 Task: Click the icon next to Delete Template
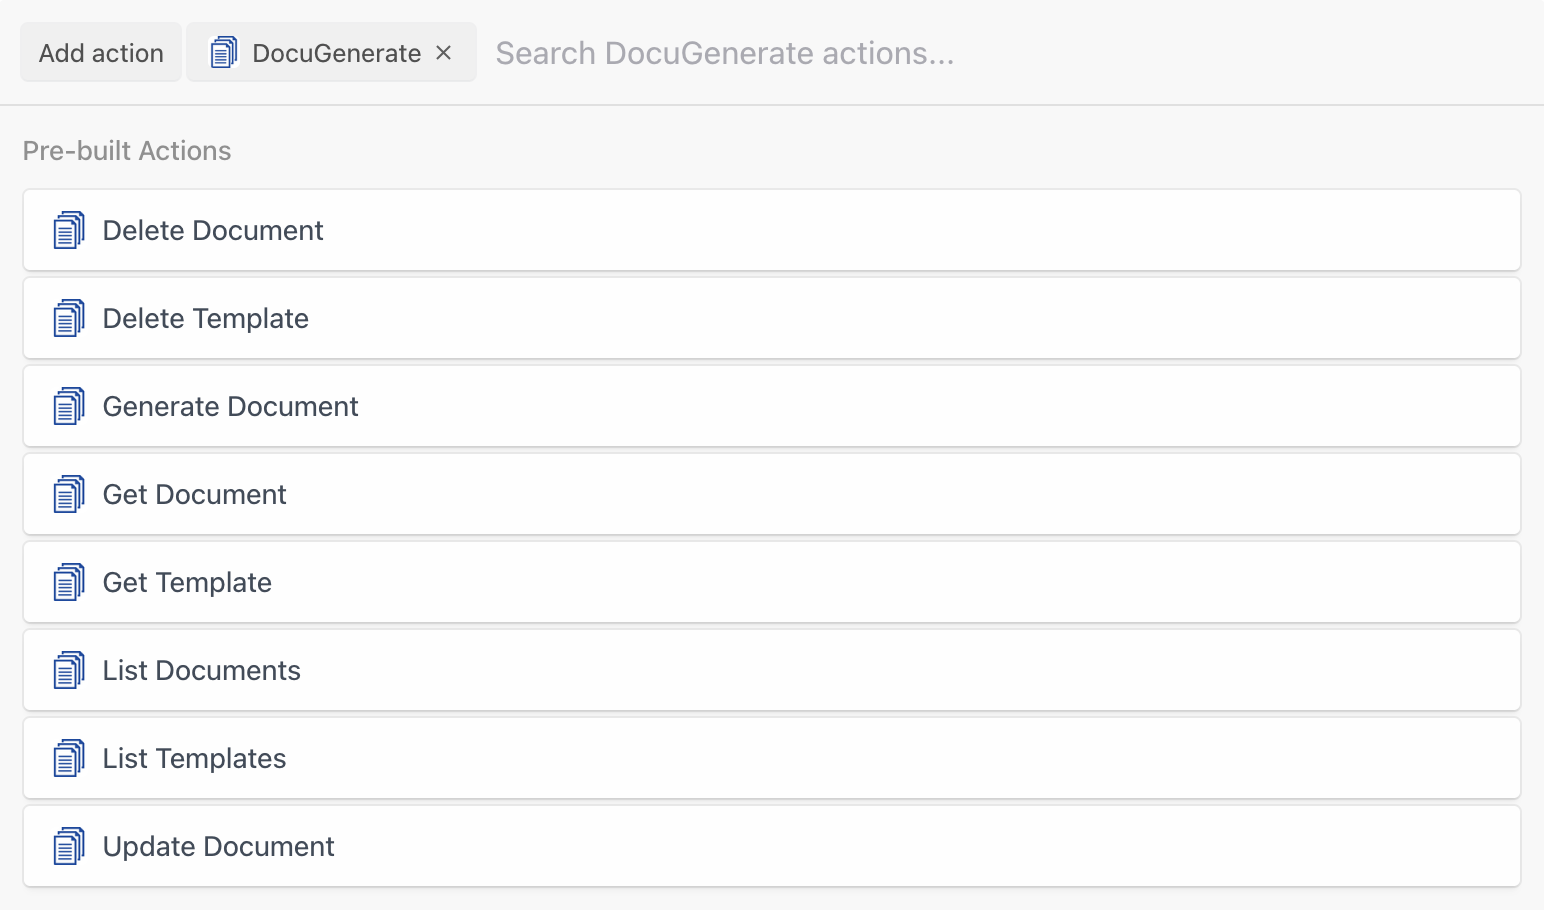[x=69, y=319]
